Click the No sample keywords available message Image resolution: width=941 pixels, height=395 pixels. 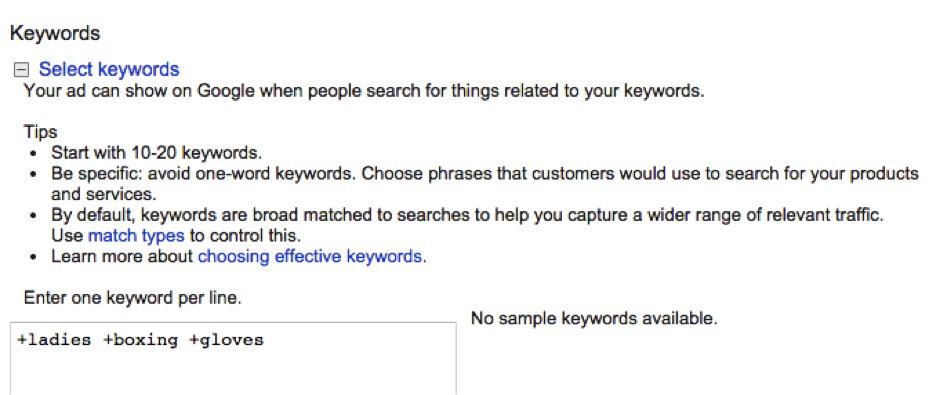[x=594, y=318]
